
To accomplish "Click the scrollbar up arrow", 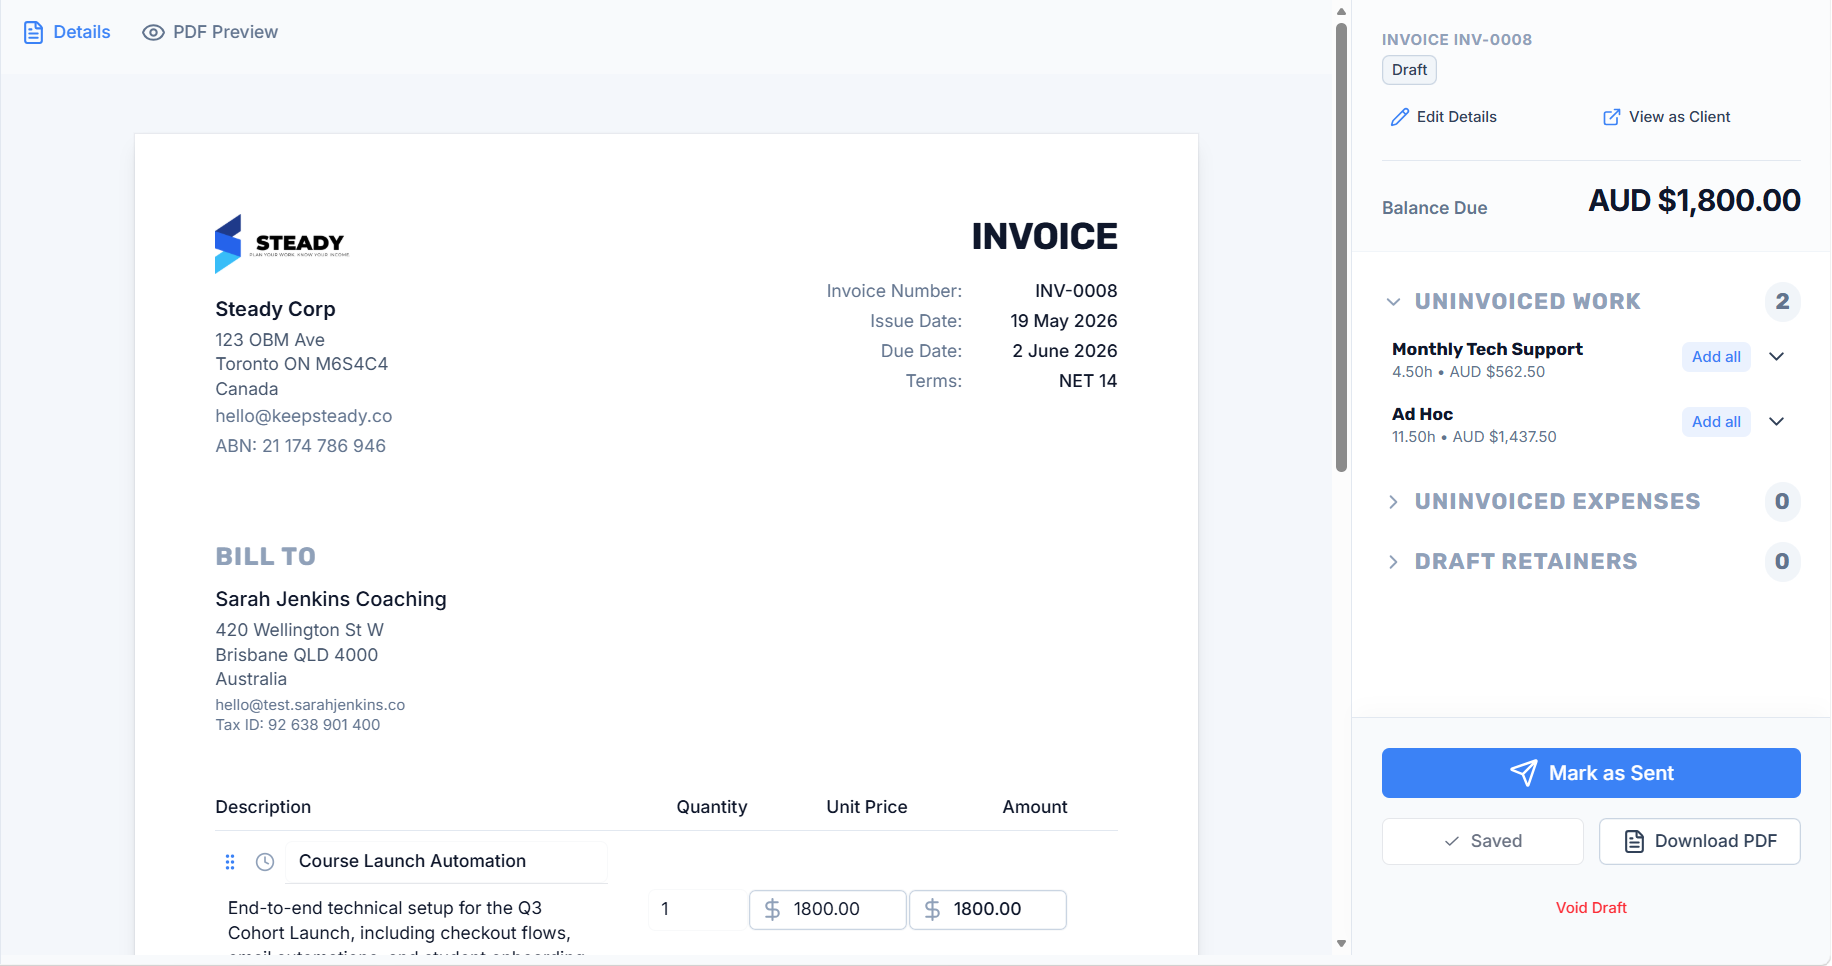I will coord(1341,12).
